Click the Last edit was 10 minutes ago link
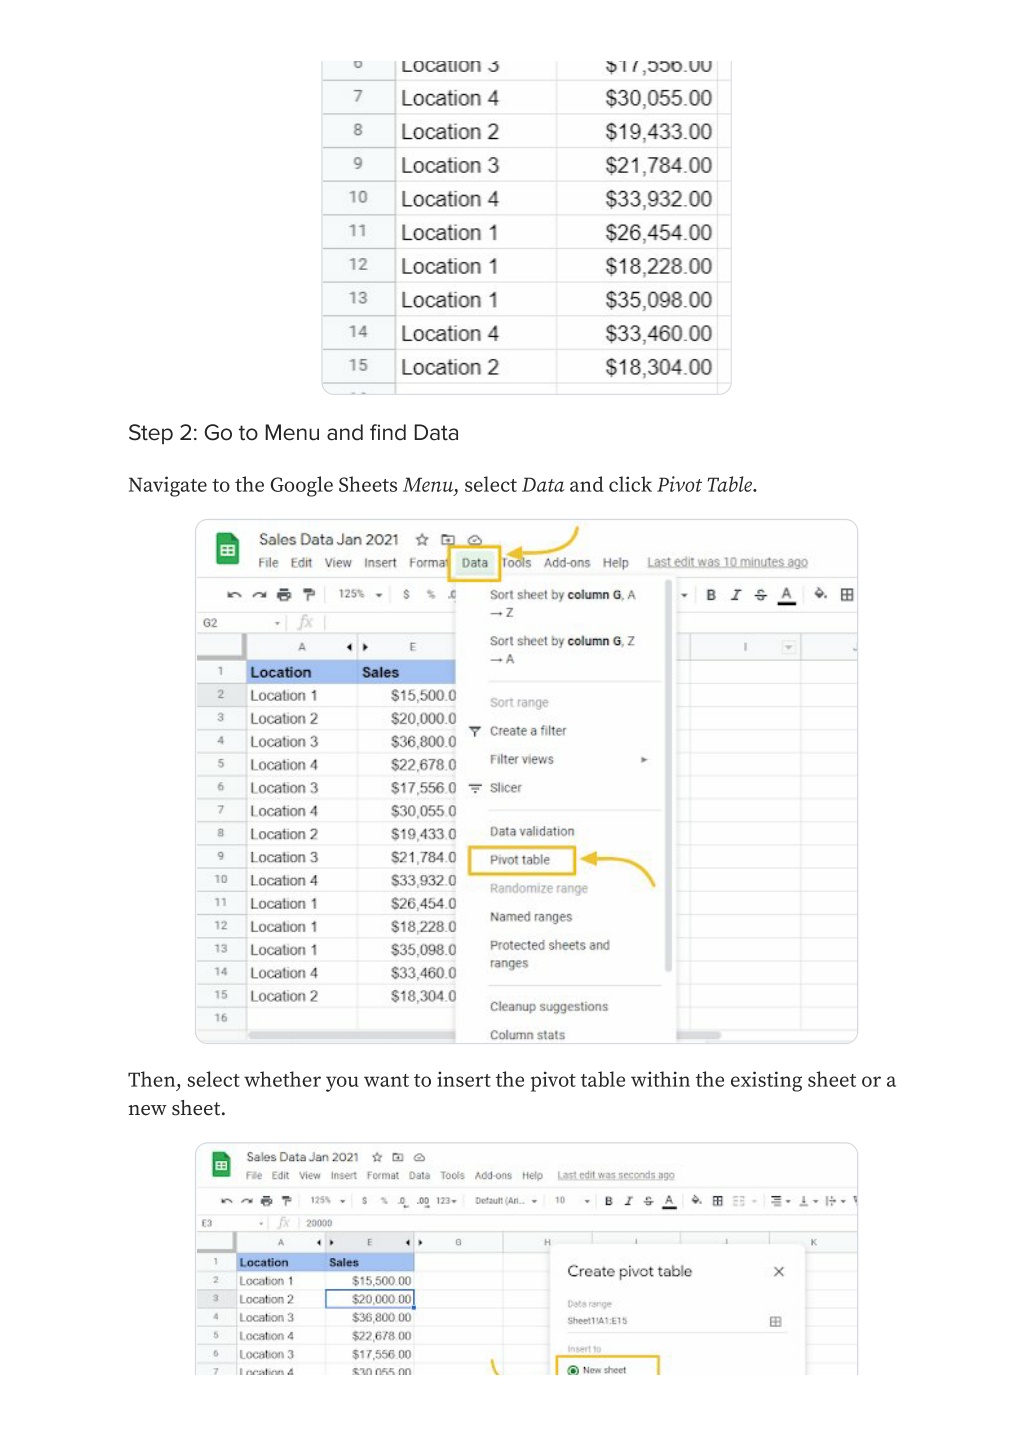The width and height of the screenshot is (1024, 1449). (727, 563)
